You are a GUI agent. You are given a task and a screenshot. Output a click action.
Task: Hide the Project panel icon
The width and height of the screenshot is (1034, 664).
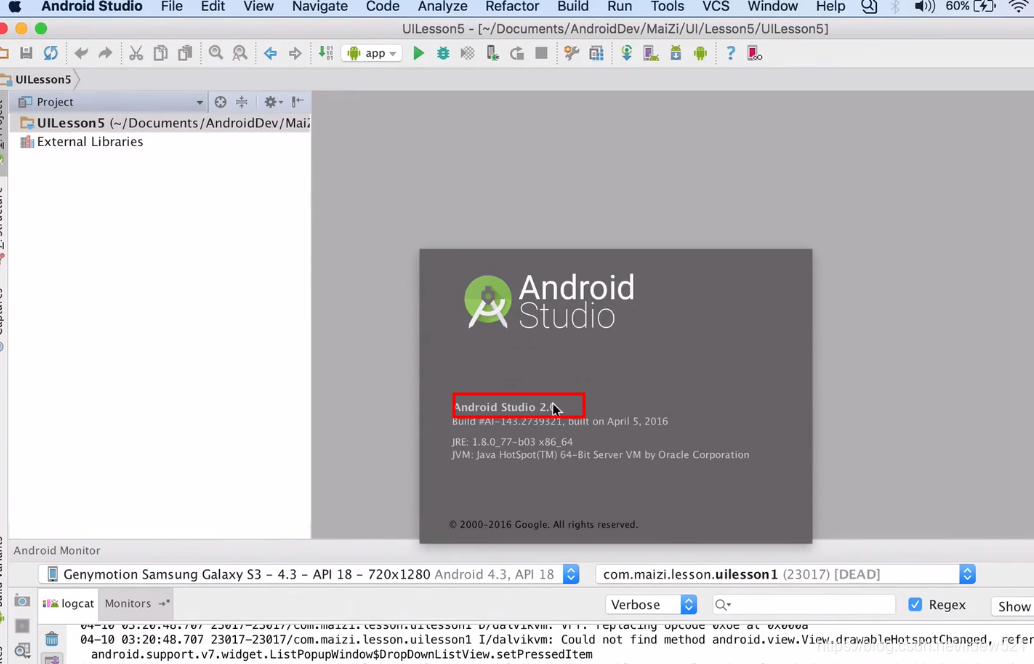tap(297, 102)
